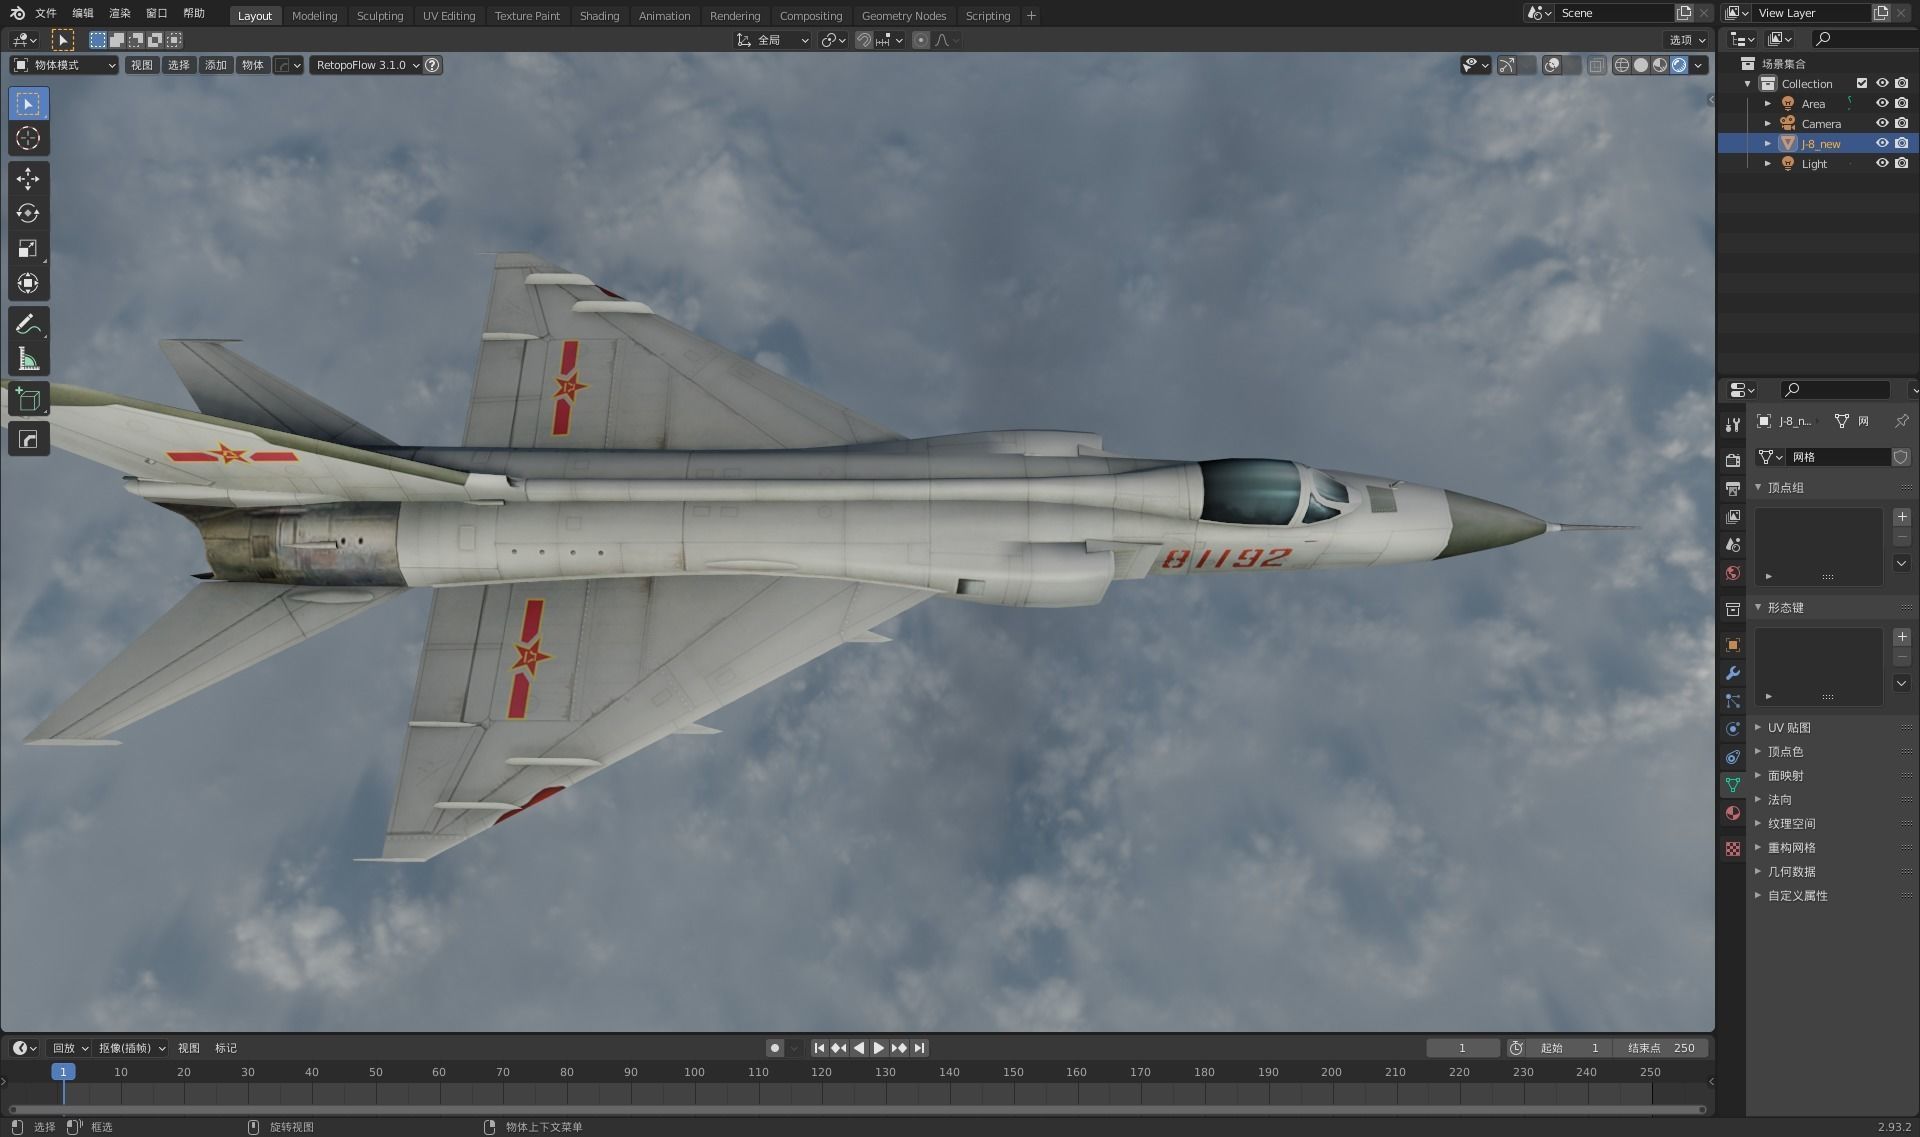Choose the Scale tool
The width and height of the screenshot is (1920, 1137).
(28, 249)
